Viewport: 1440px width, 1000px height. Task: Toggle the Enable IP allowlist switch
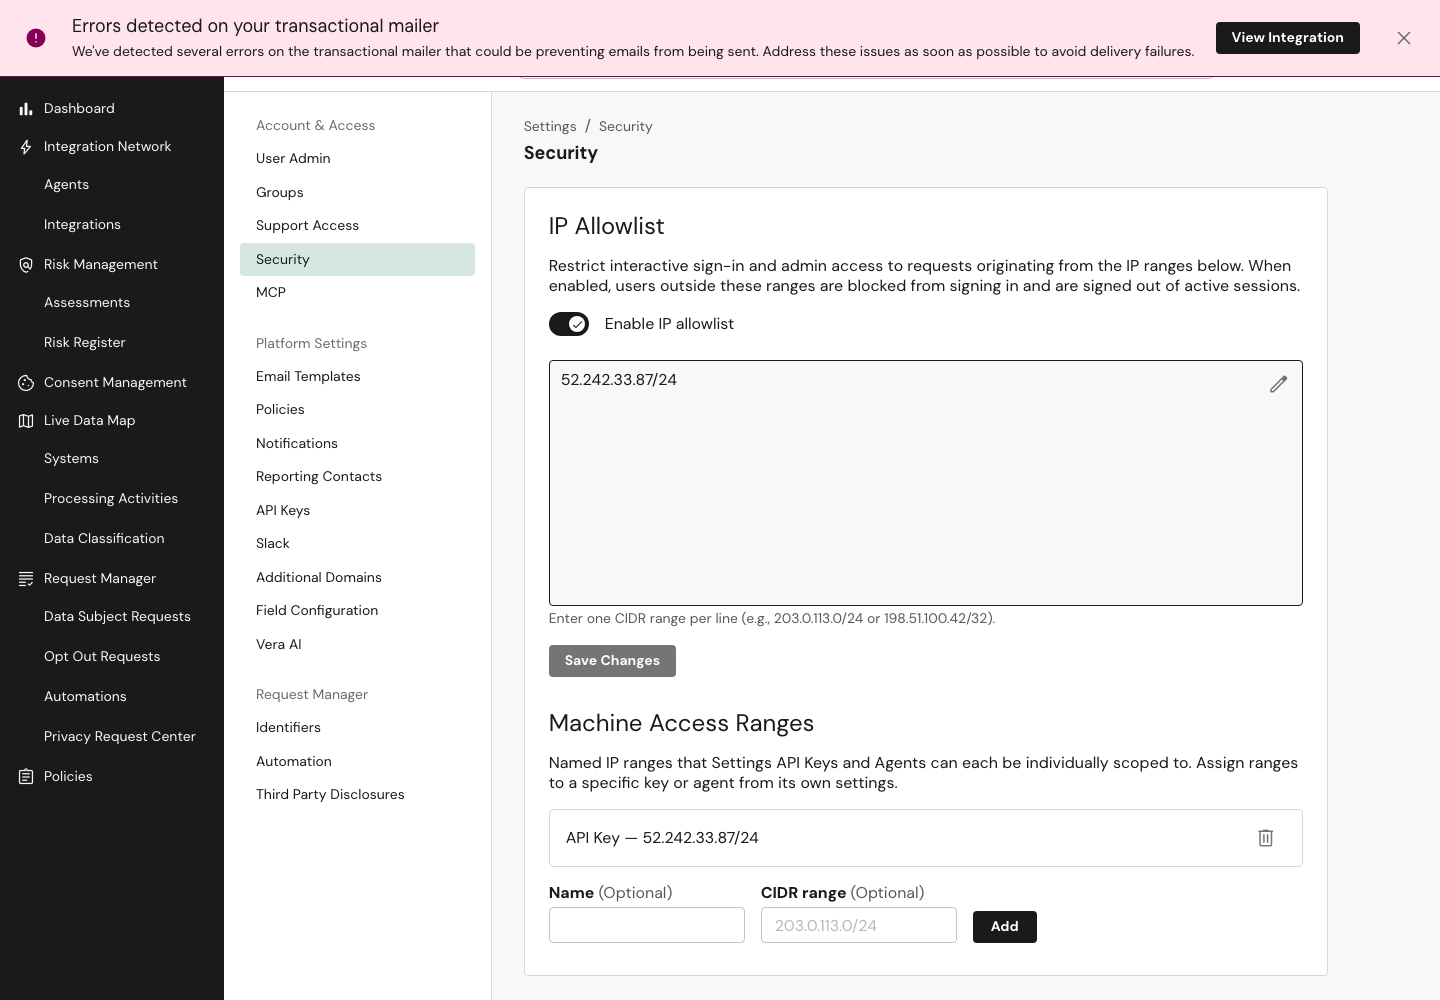pyautogui.click(x=569, y=324)
